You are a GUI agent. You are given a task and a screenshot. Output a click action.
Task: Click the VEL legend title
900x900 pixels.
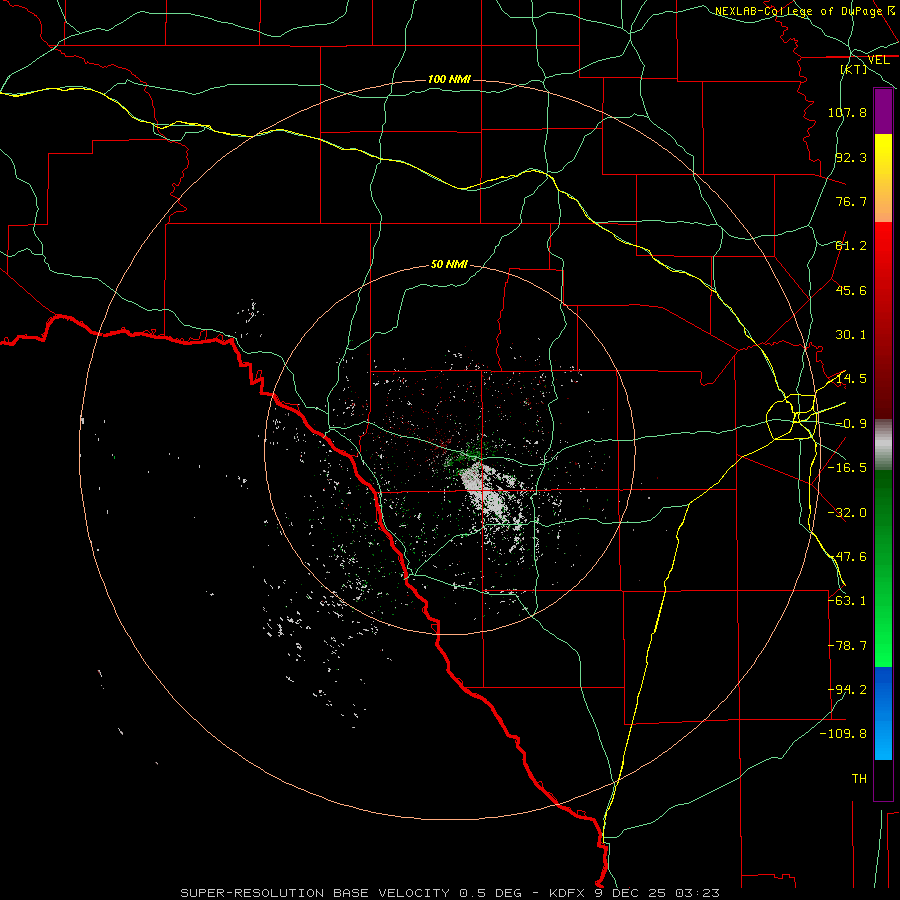click(x=878, y=60)
